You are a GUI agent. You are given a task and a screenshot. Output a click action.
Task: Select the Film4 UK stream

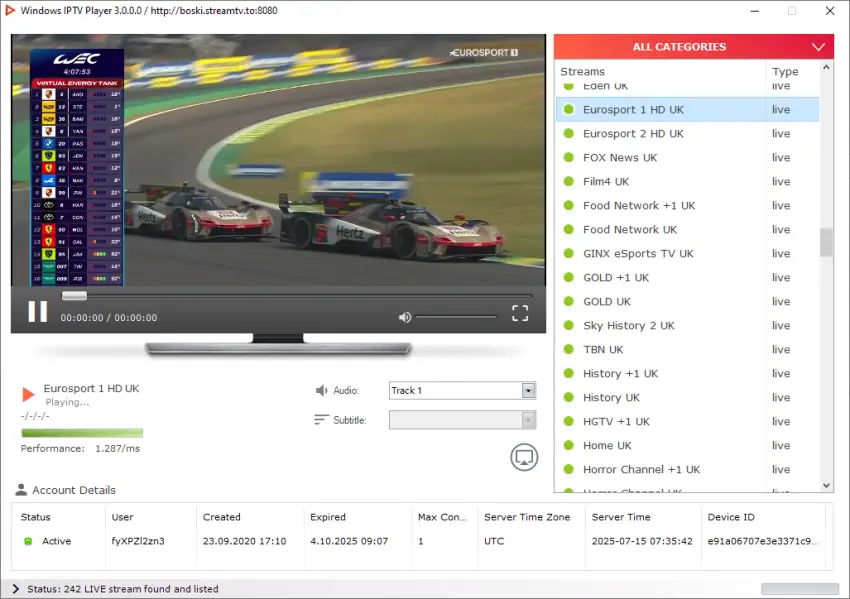coord(687,181)
